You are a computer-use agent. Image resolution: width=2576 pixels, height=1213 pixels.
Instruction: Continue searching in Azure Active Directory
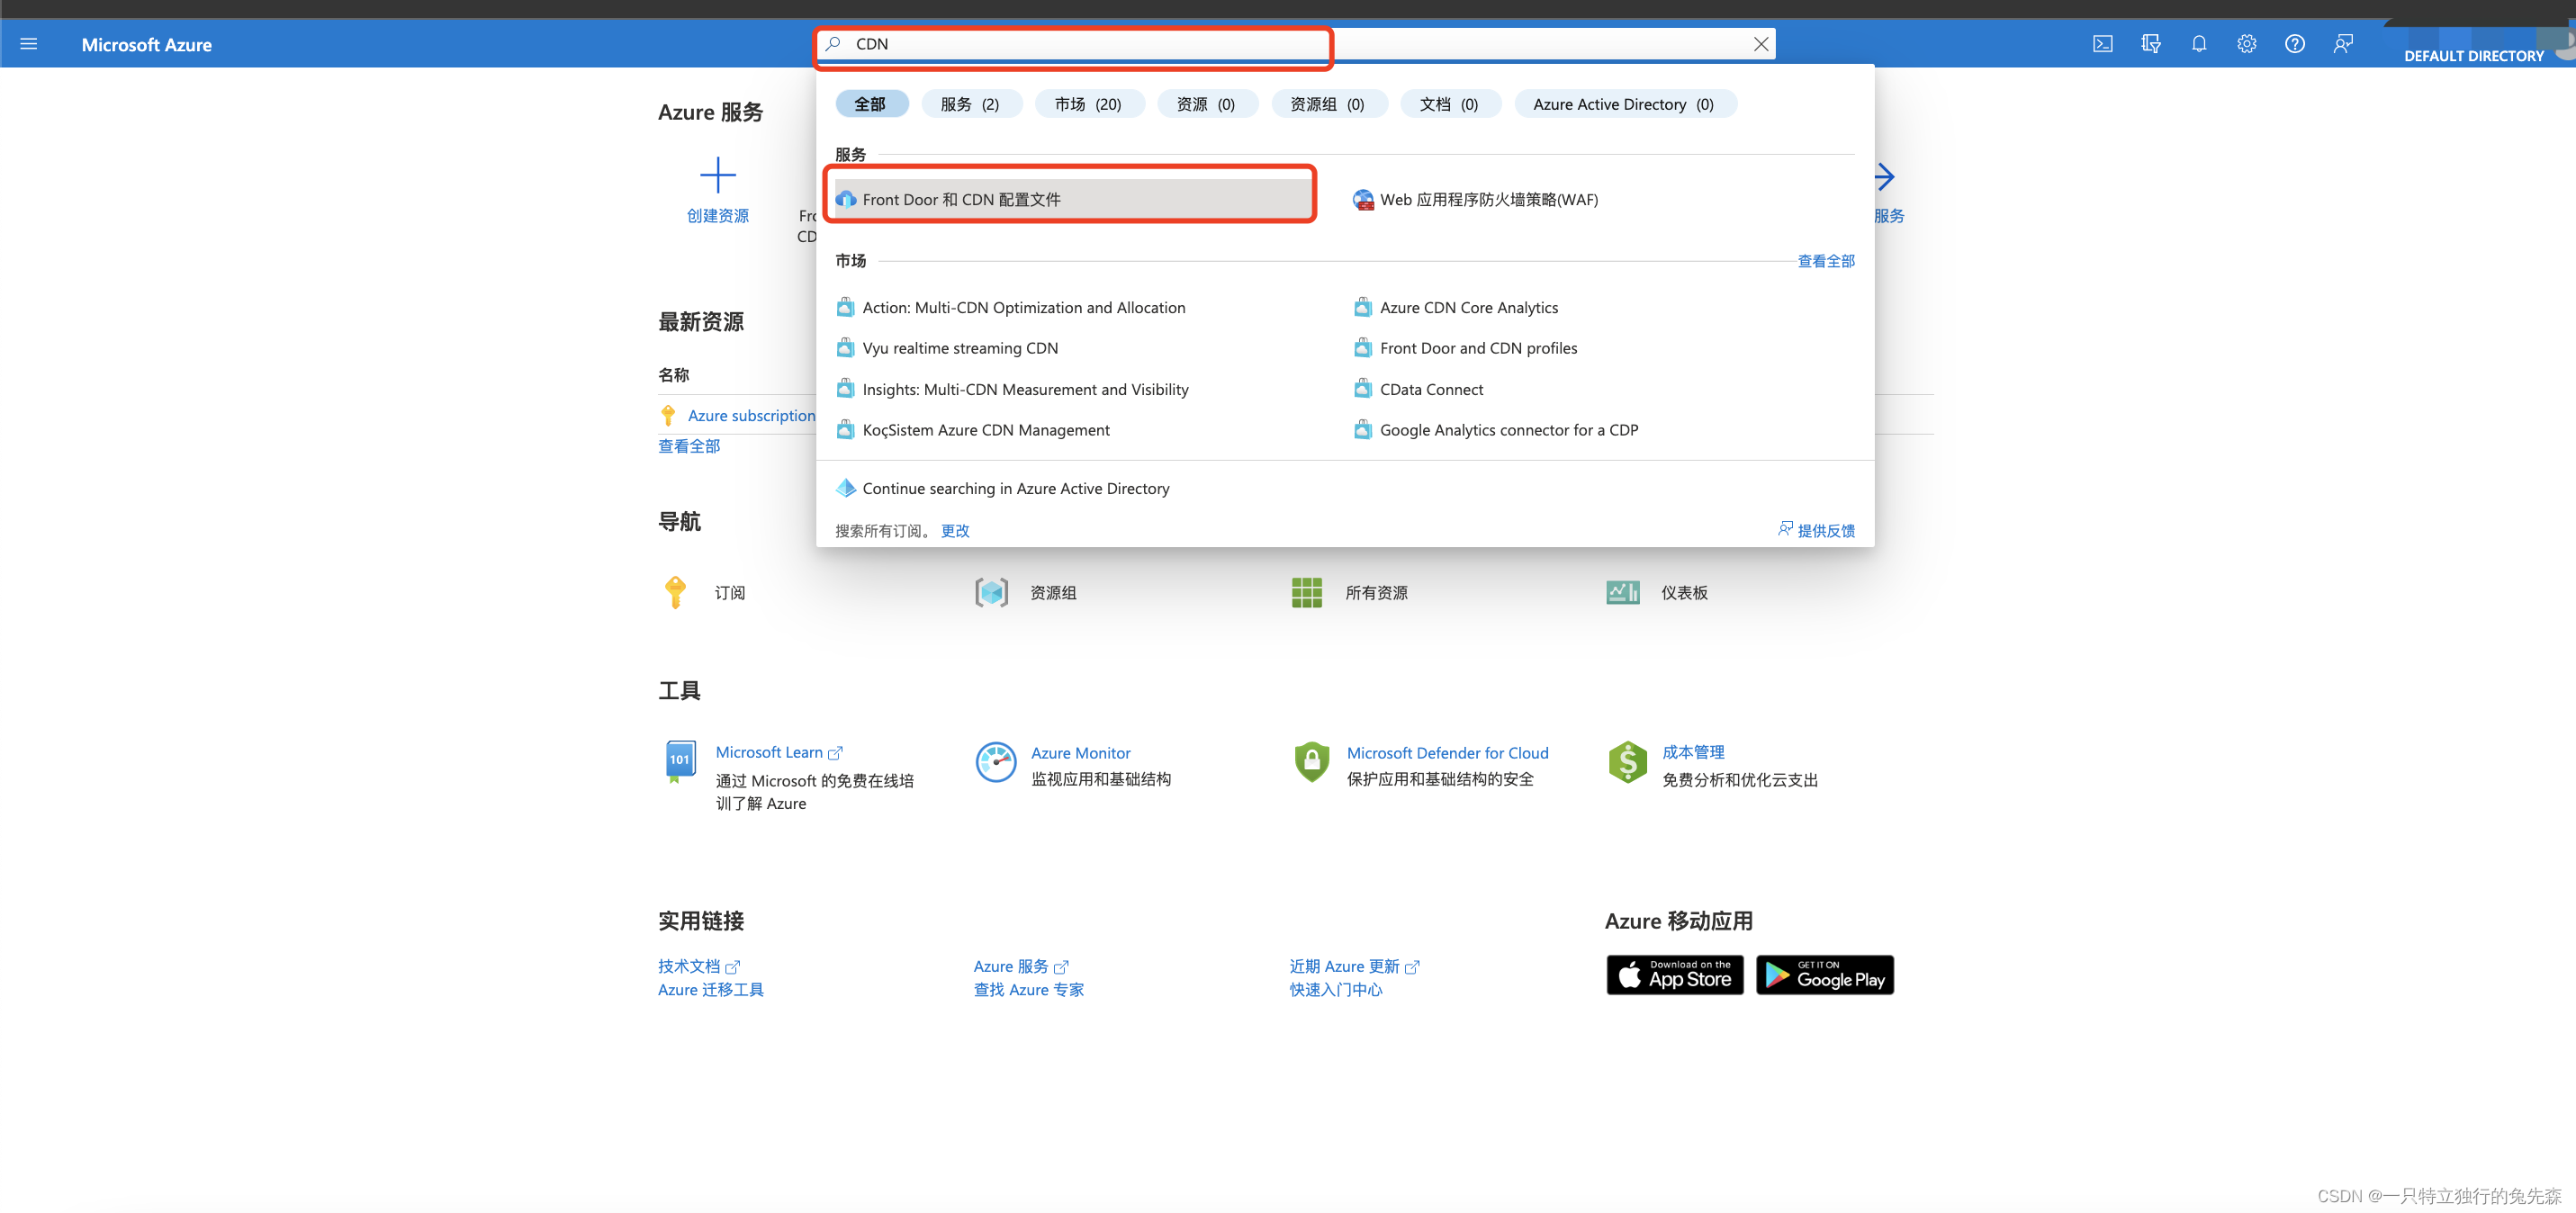1015,489
